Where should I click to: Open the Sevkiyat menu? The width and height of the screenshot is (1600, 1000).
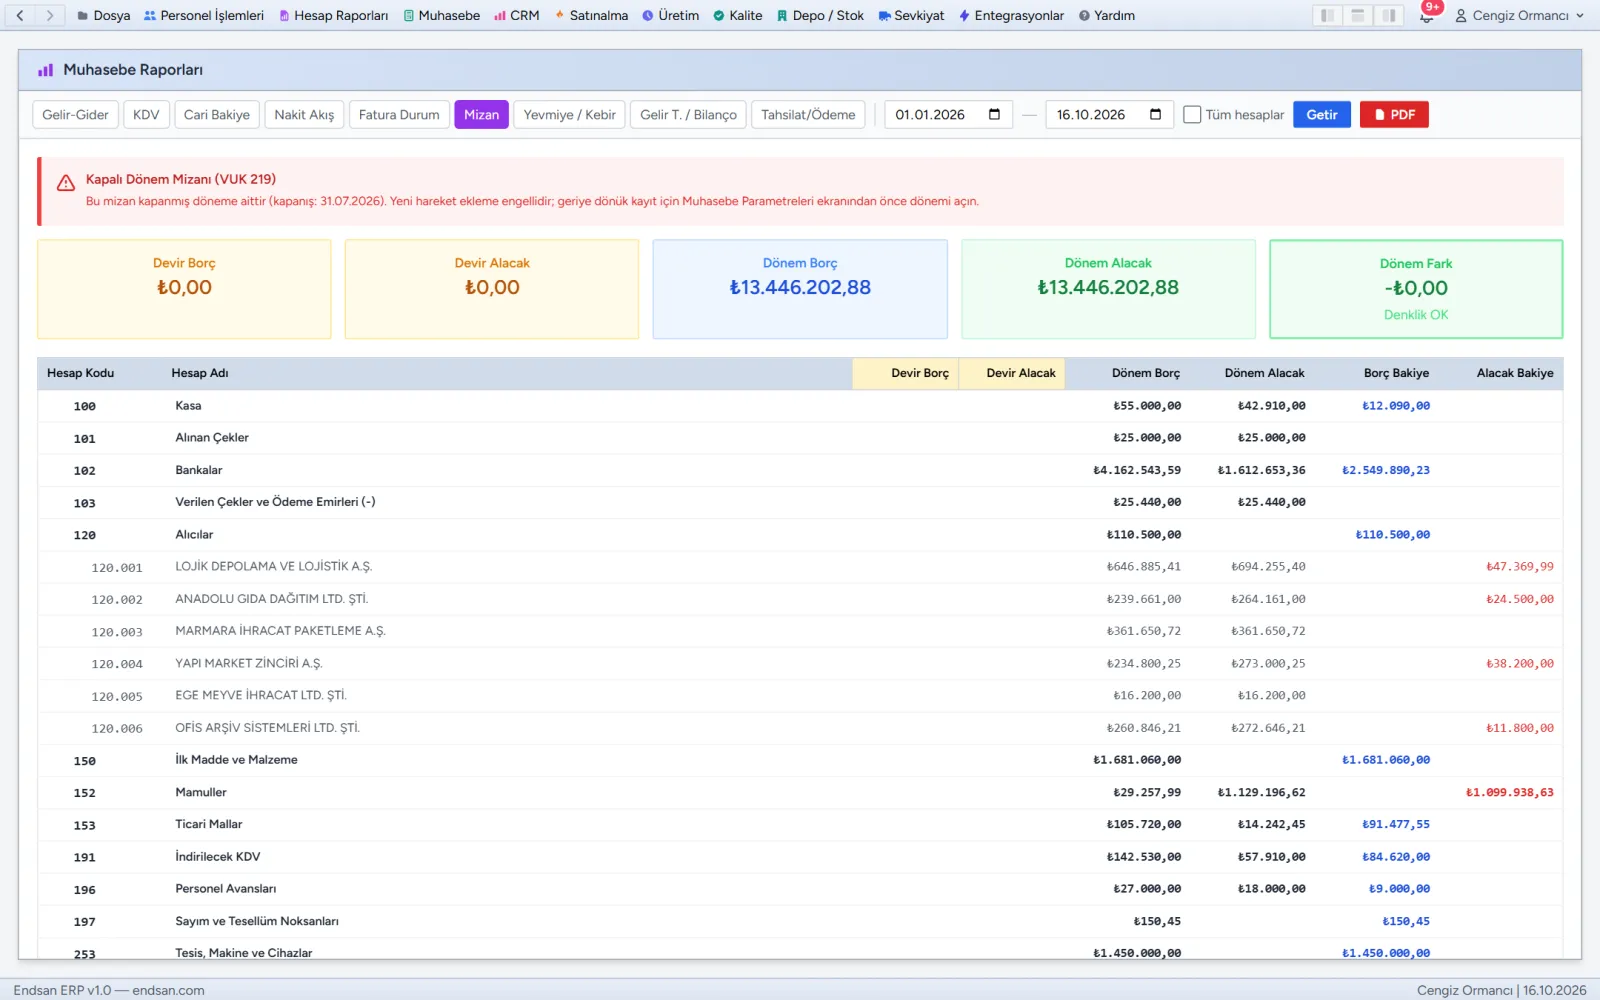(x=911, y=16)
